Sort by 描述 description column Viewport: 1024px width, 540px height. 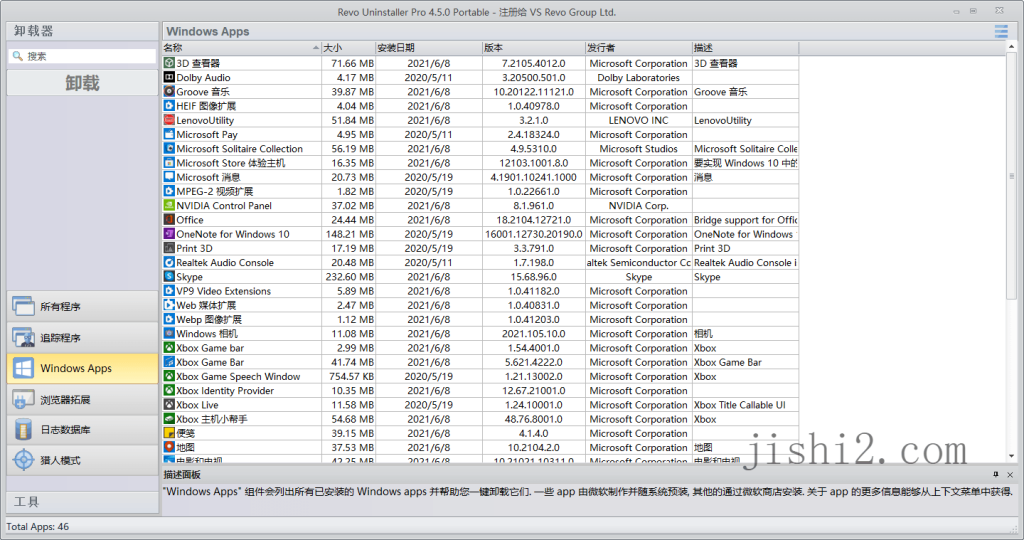click(x=745, y=48)
